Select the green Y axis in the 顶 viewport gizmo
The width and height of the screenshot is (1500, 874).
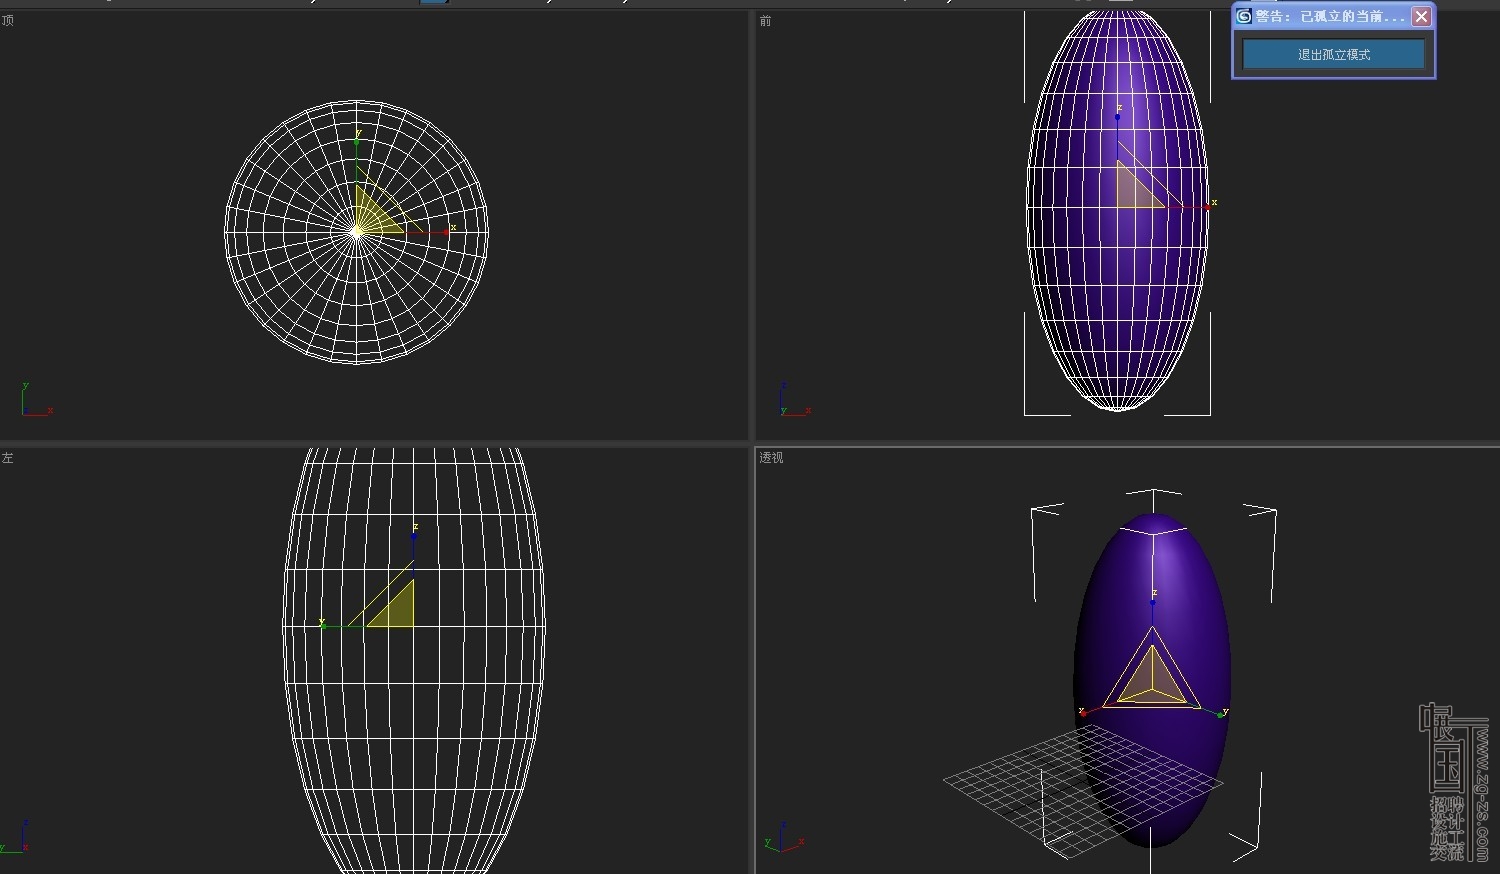tap(357, 160)
